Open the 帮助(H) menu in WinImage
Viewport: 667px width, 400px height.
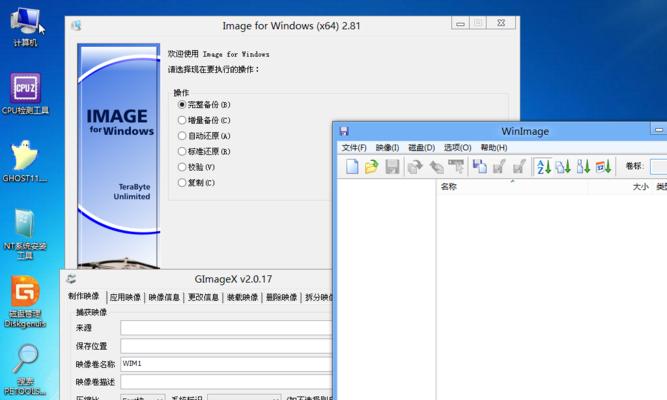coord(493,148)
